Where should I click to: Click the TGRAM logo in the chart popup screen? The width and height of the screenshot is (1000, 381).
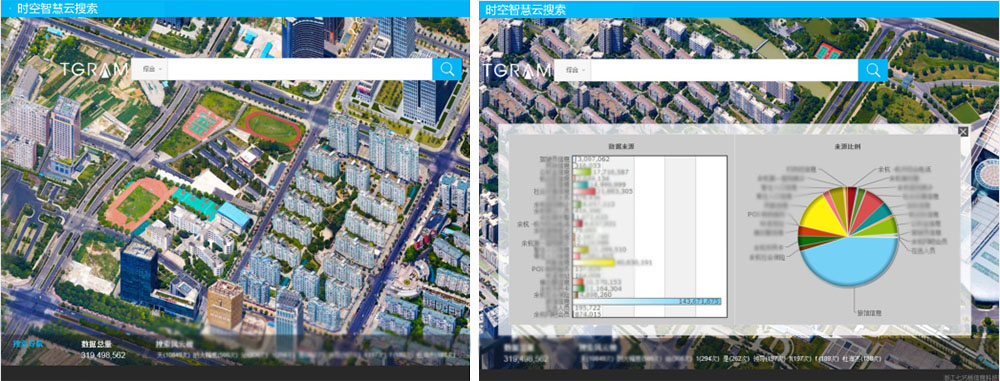(517, 70)
